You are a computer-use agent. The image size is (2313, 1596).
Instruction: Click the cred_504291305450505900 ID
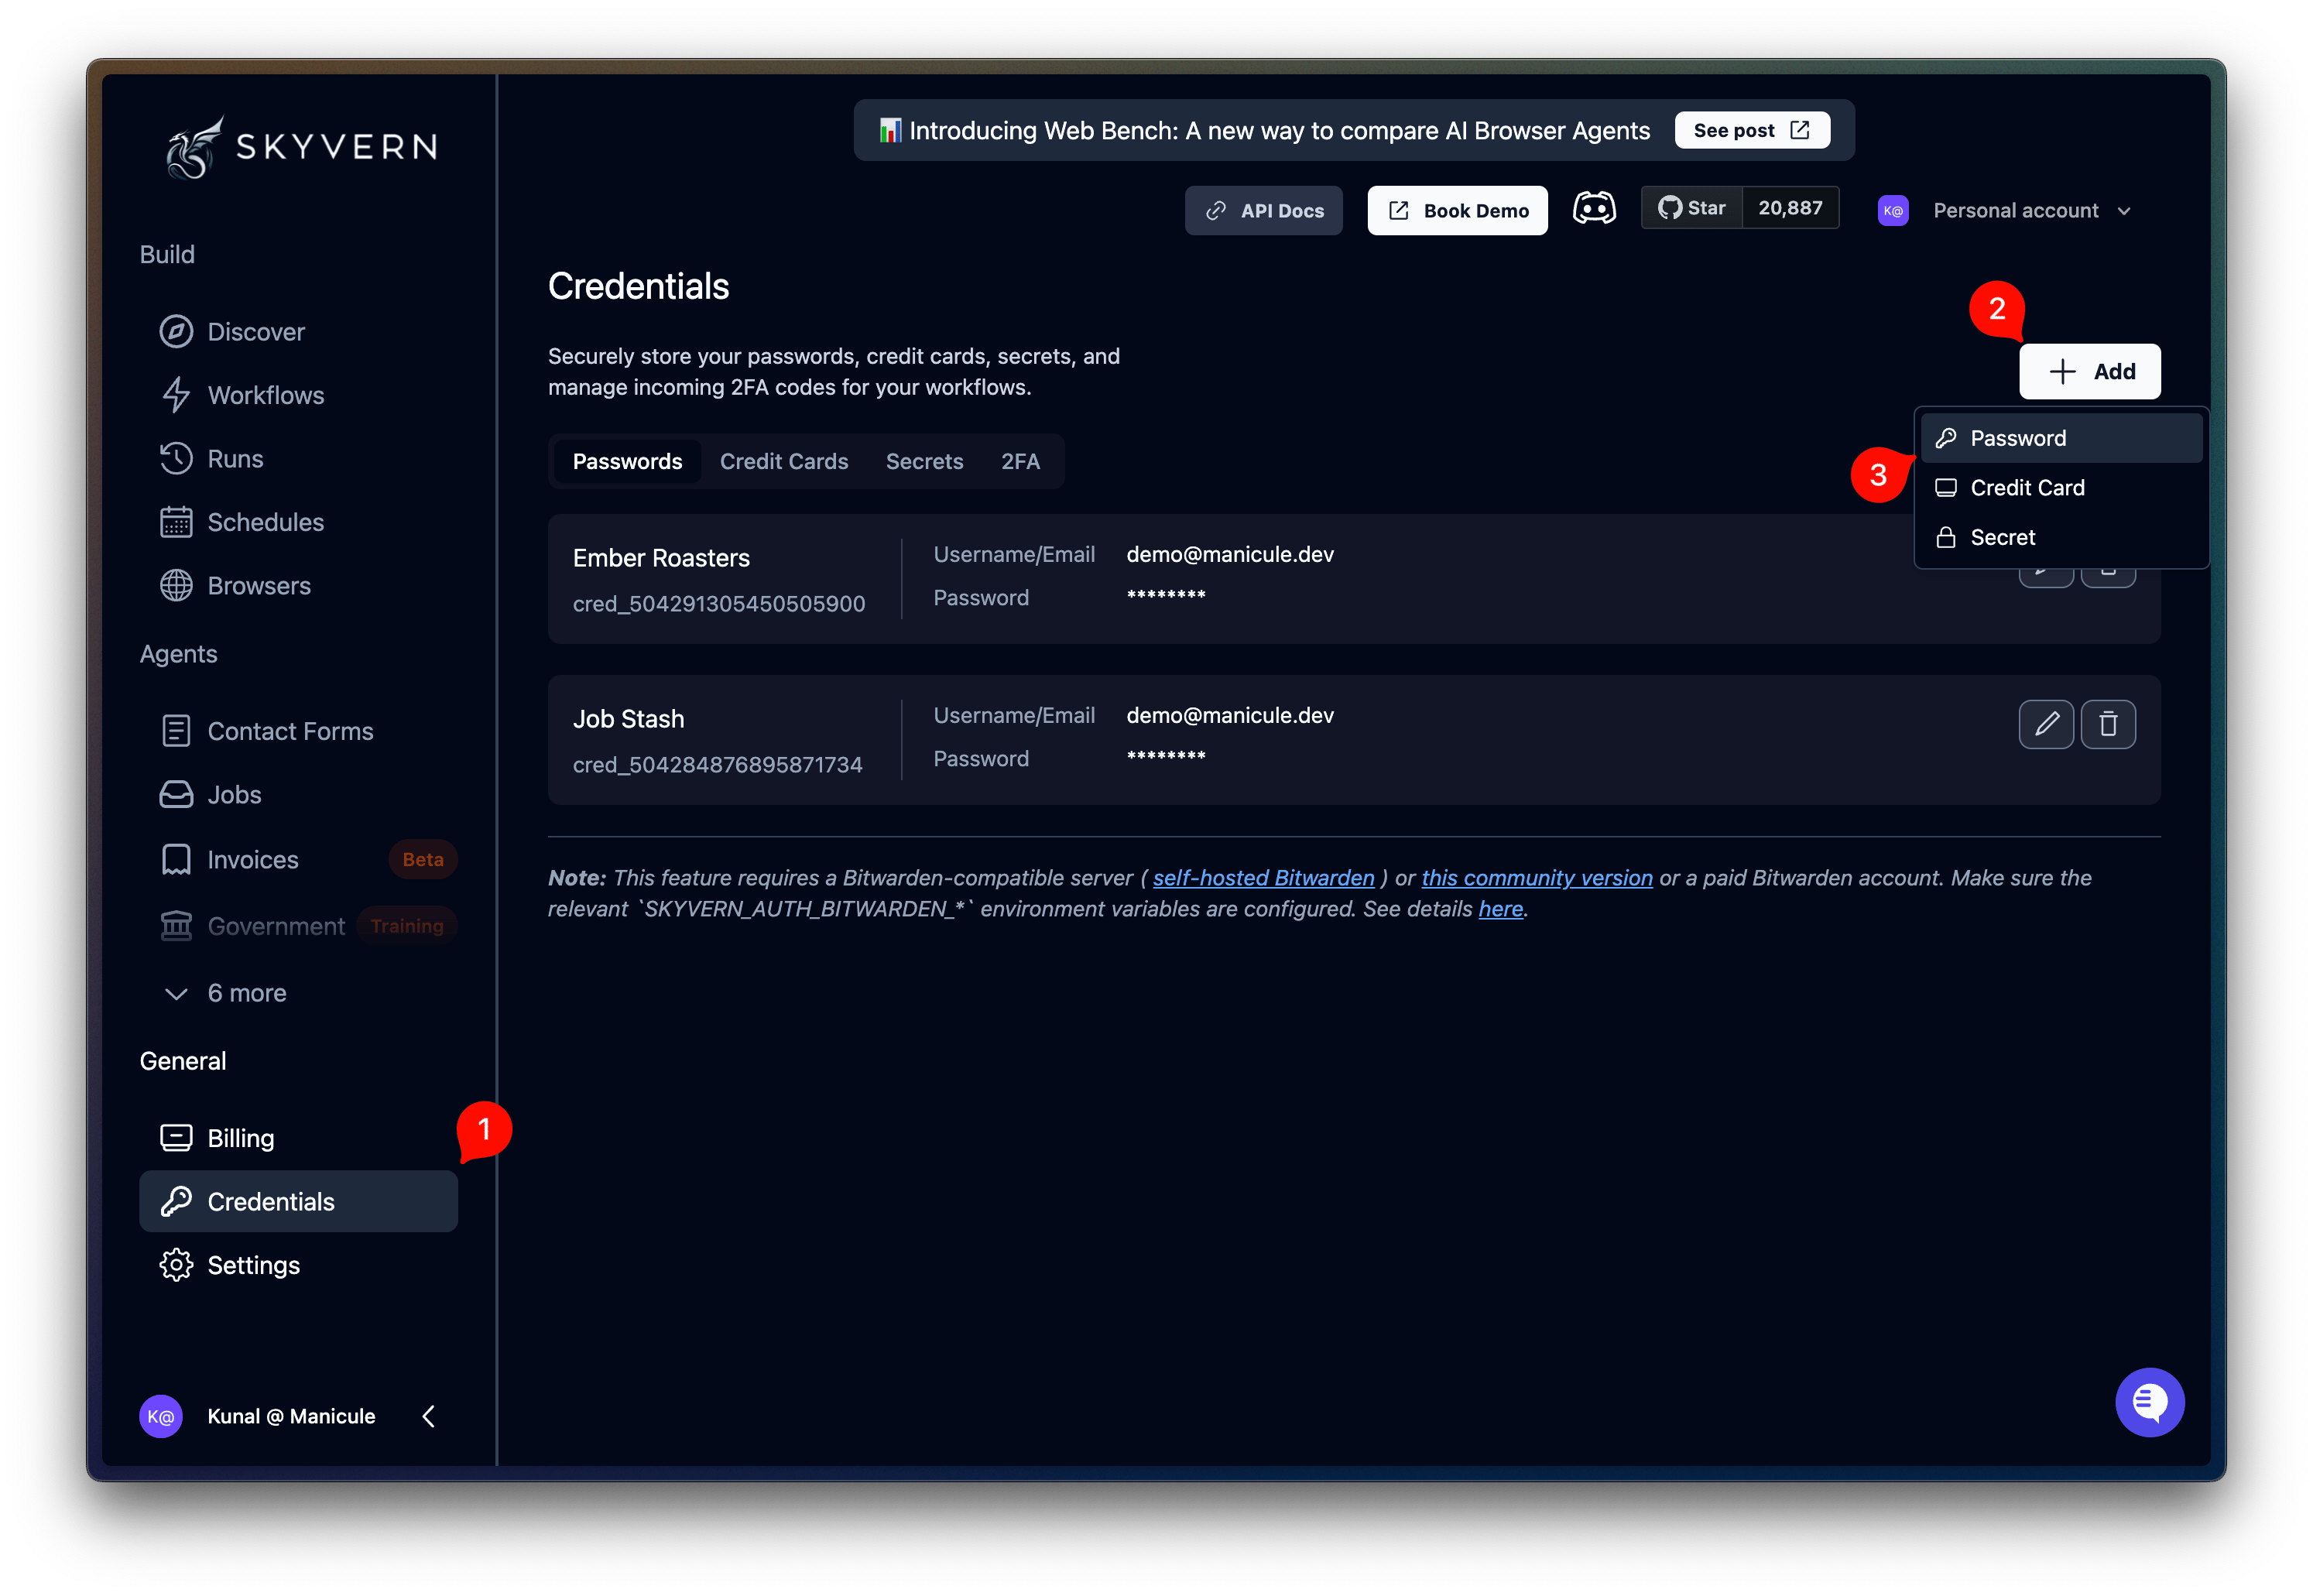pyautogui.click(x=719, y=604)
